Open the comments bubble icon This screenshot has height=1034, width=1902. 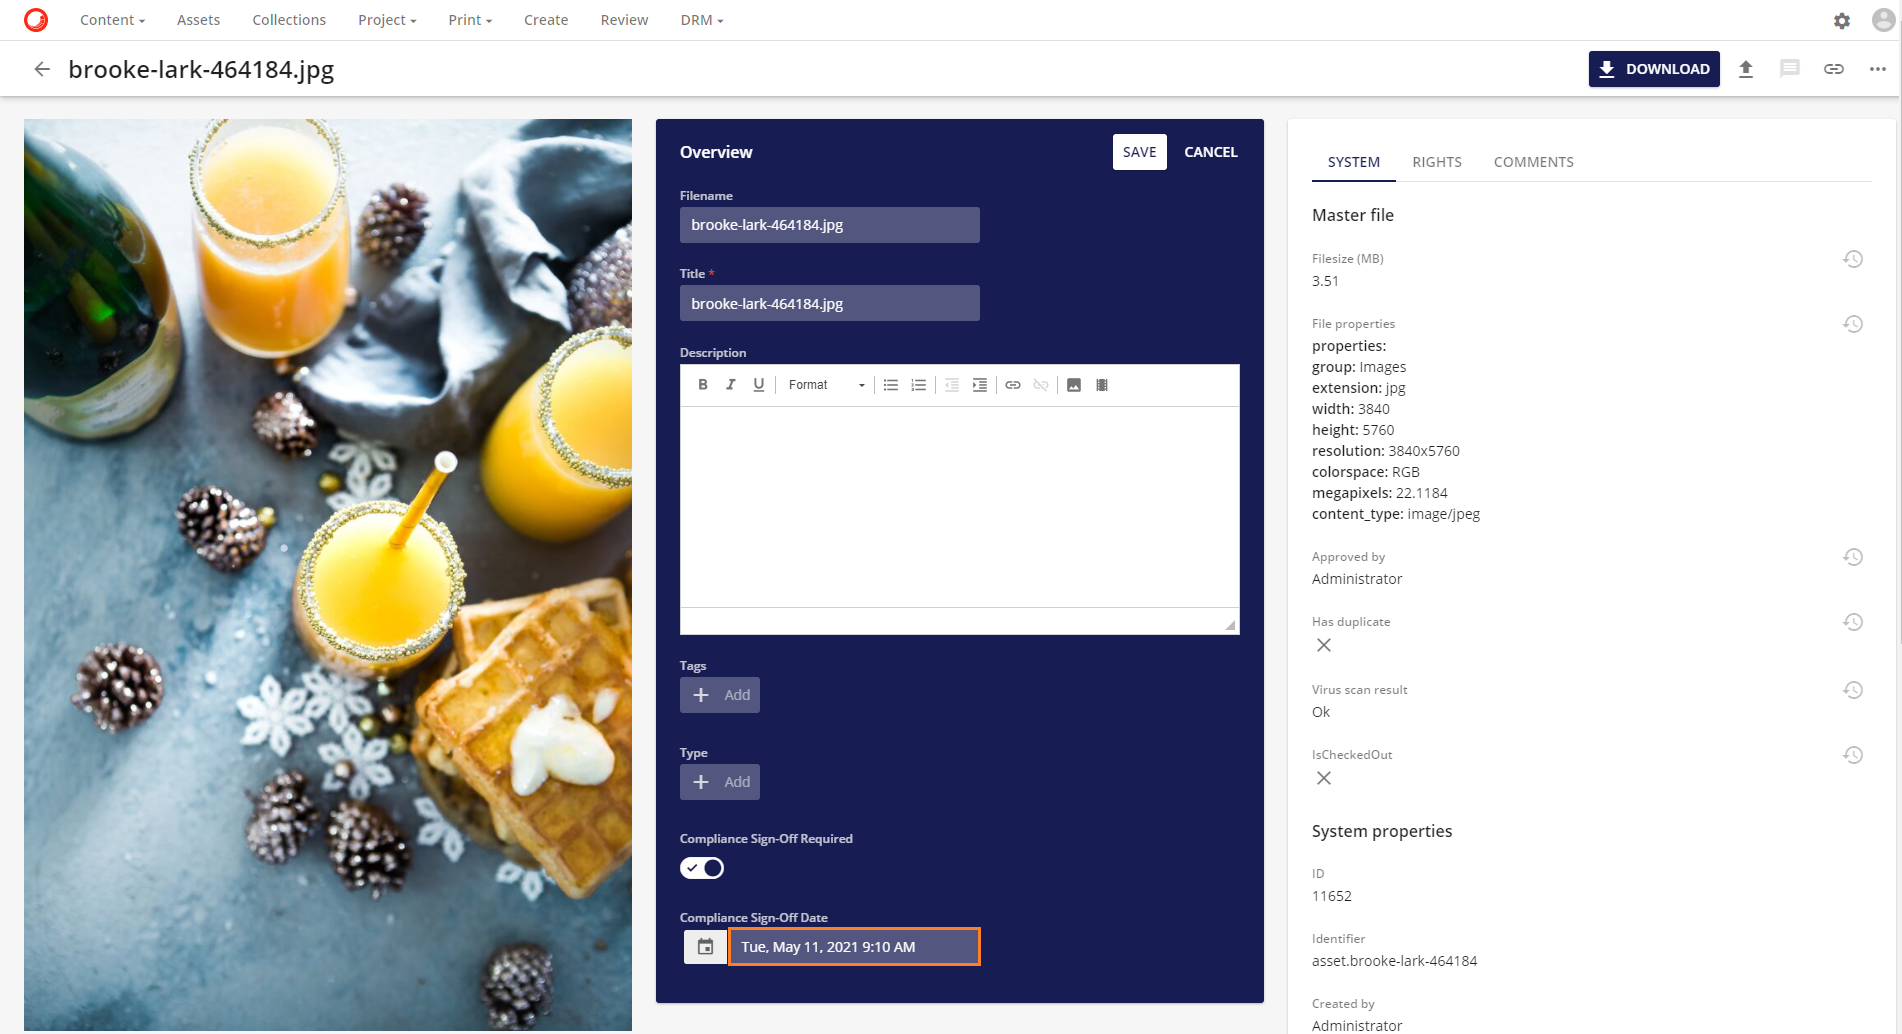pyautogui.click(x=1790, y=69)
